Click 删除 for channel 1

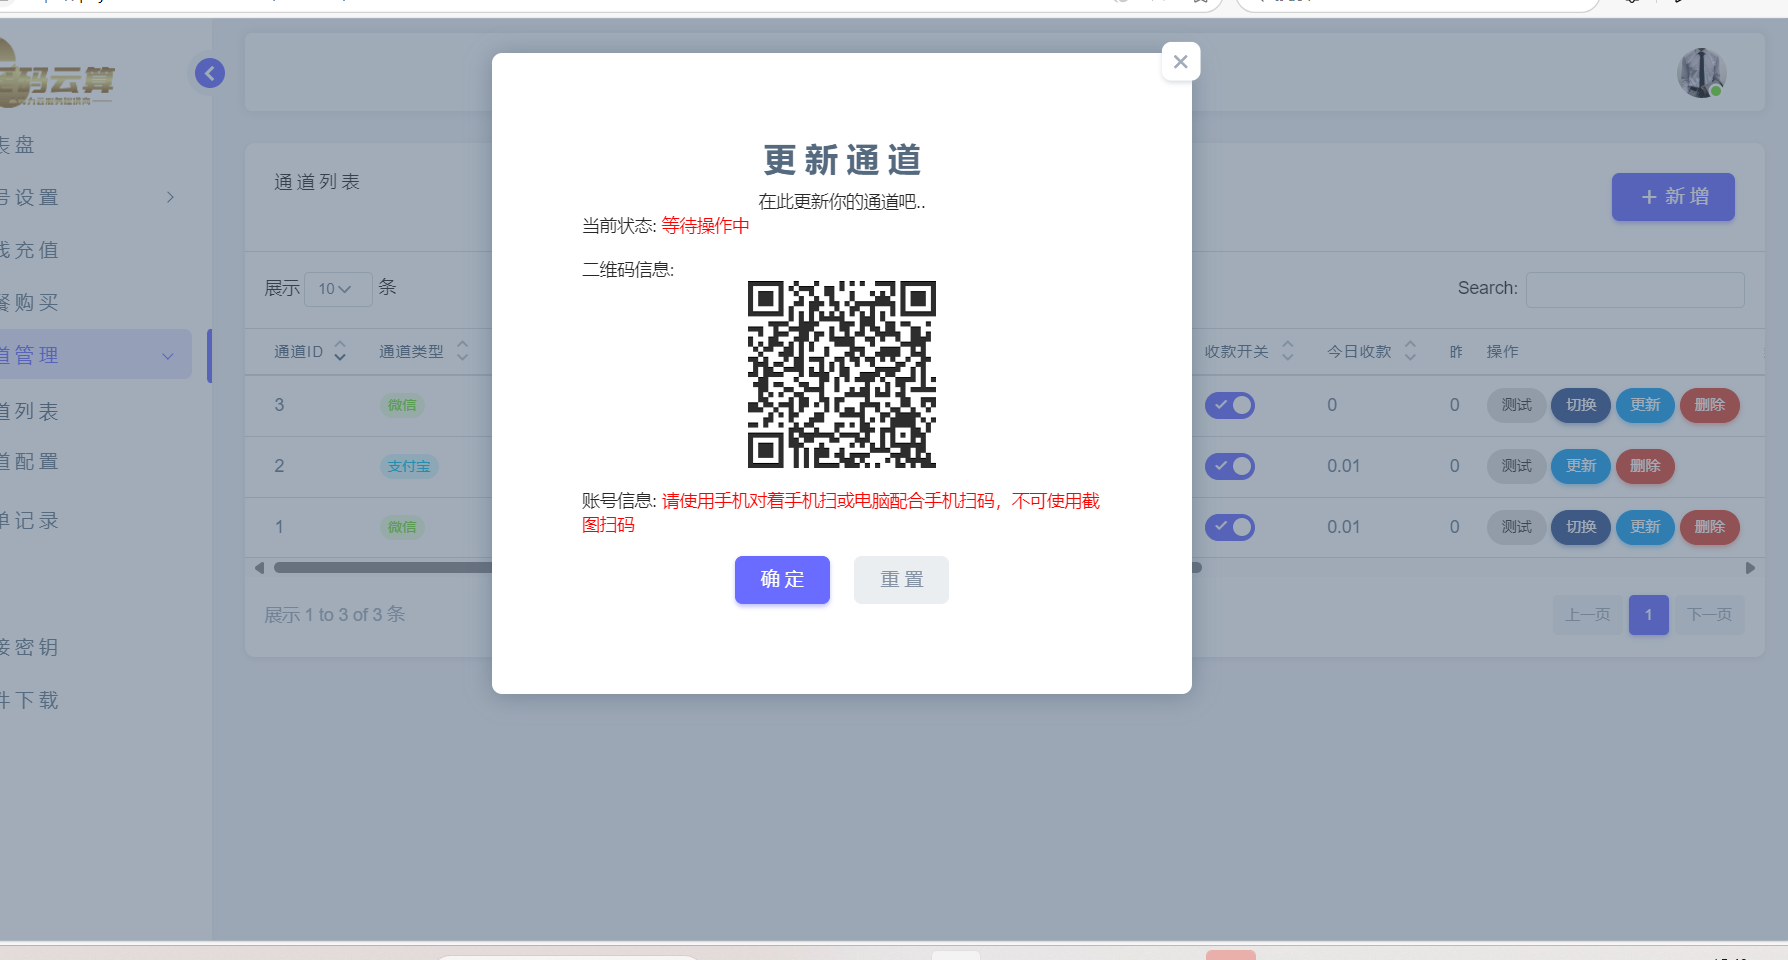pos(1710,527)
